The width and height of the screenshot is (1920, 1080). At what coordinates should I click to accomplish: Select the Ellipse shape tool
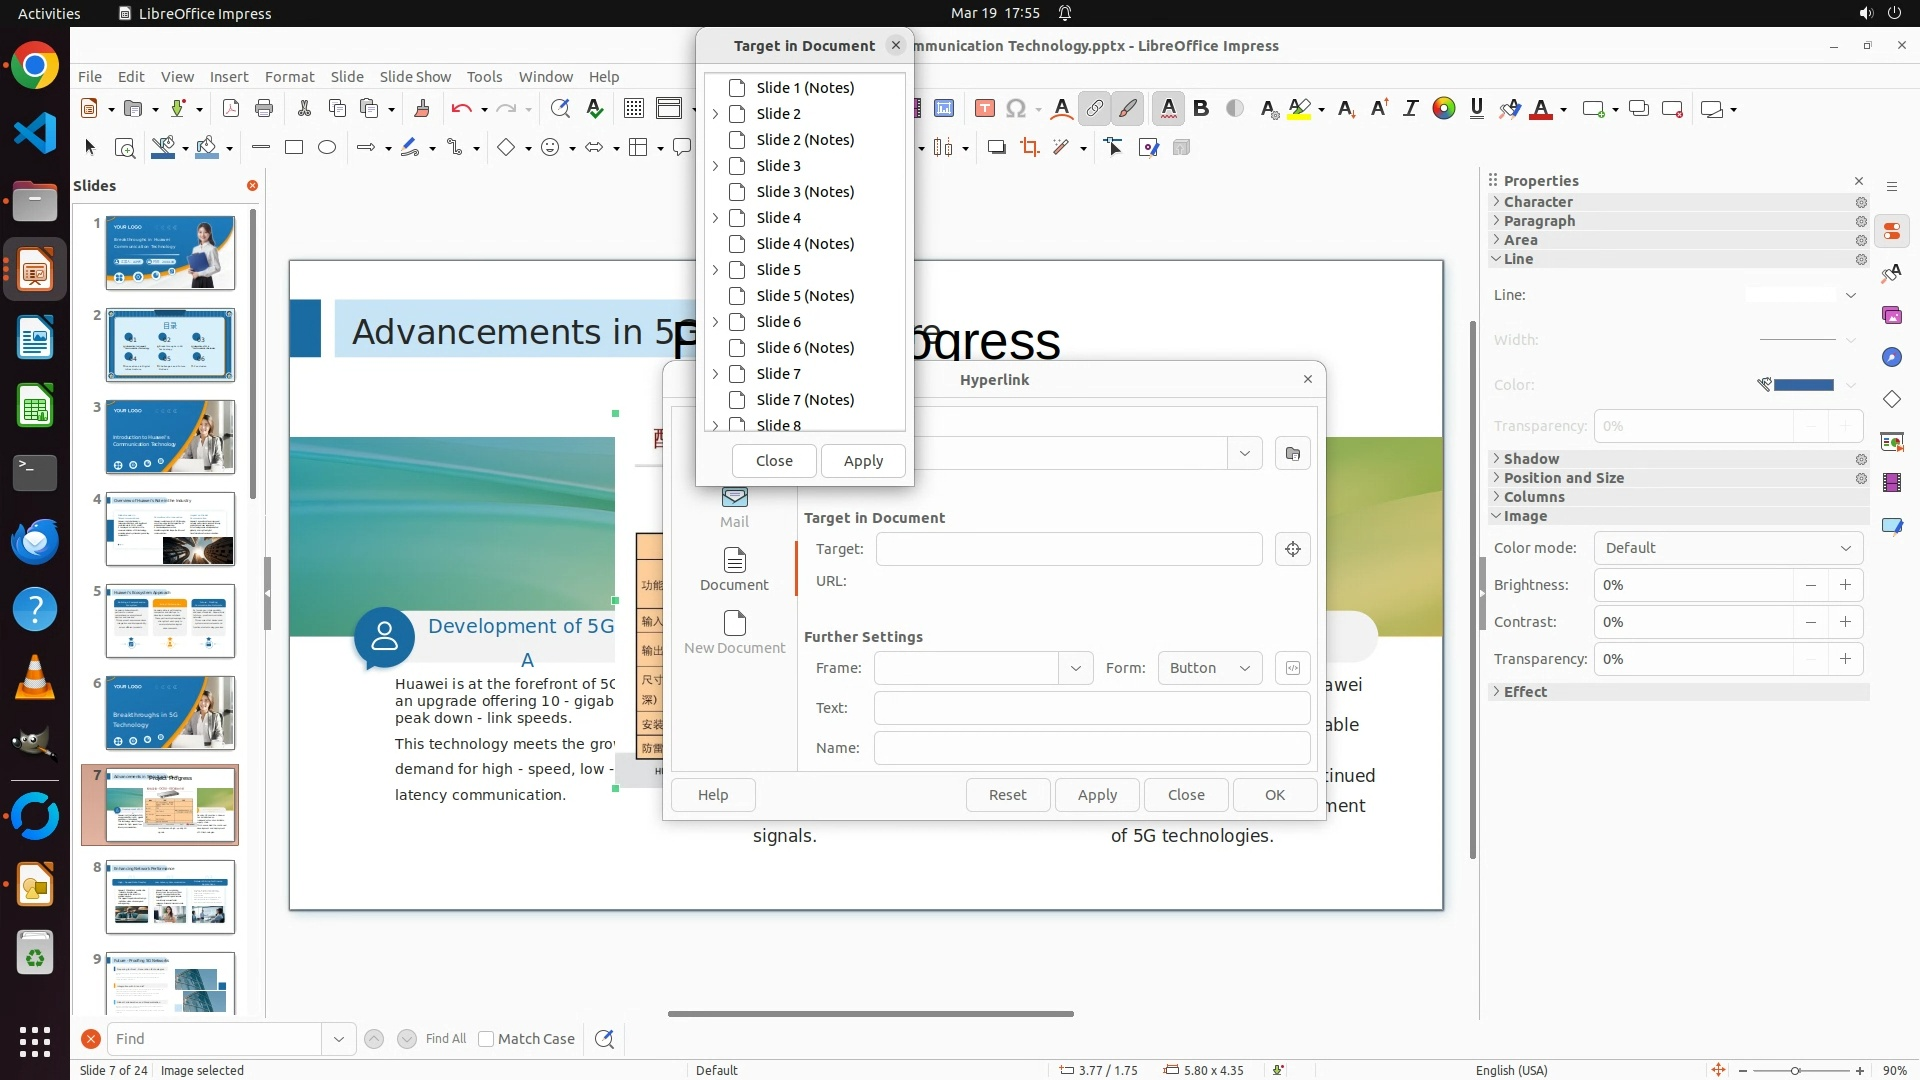pos(327,148)
